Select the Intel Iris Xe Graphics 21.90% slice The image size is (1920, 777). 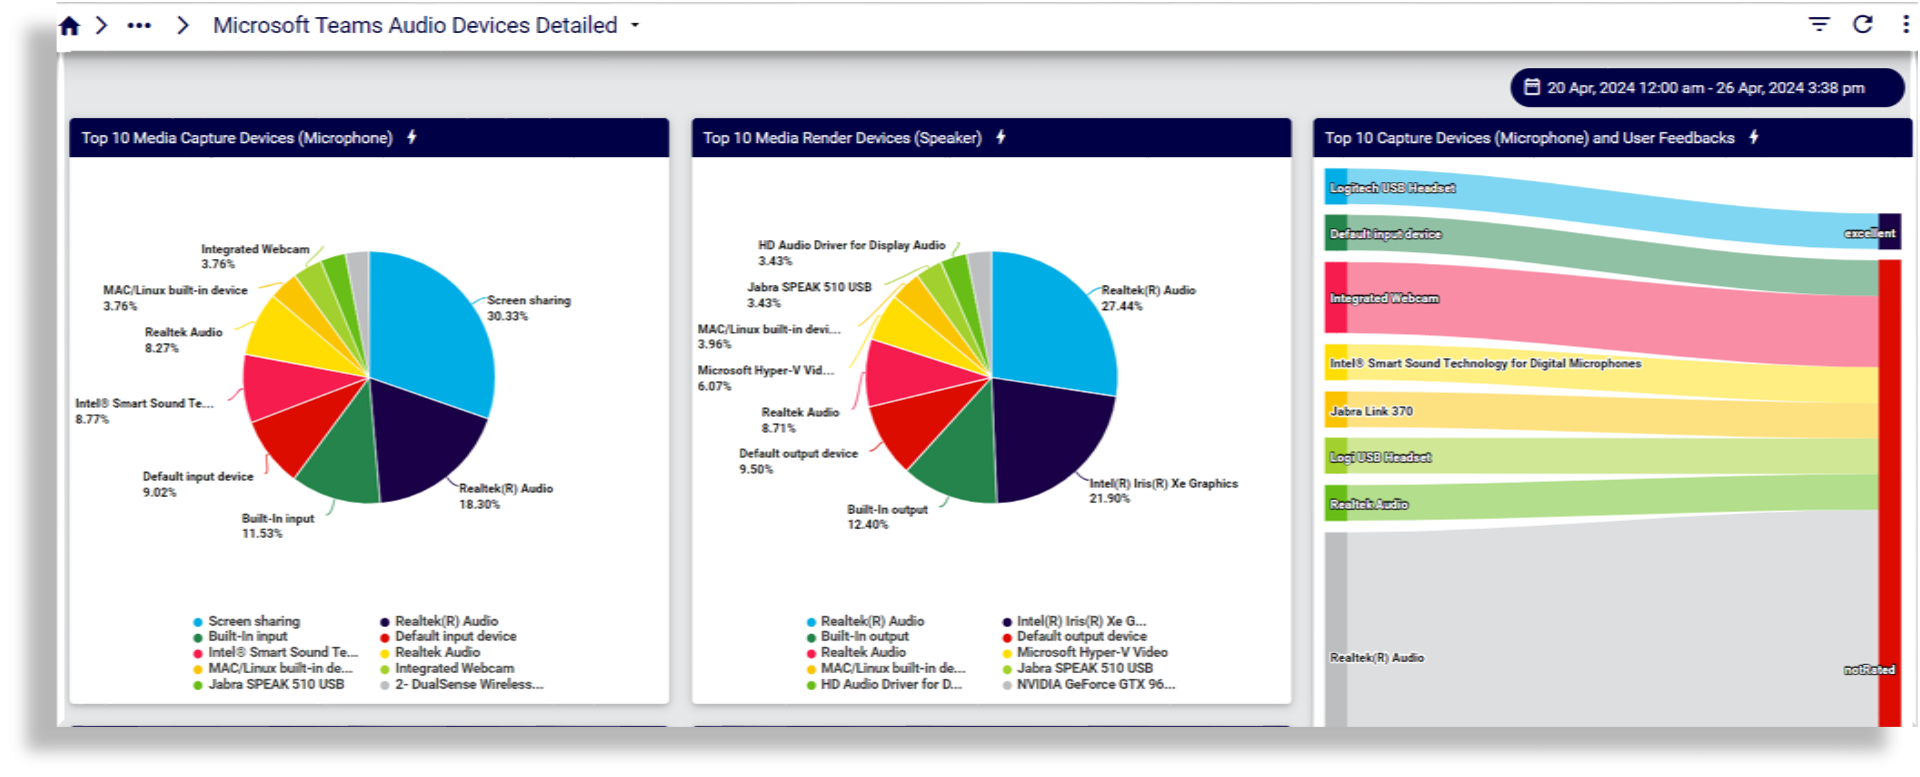click(x=1050, y=440)
